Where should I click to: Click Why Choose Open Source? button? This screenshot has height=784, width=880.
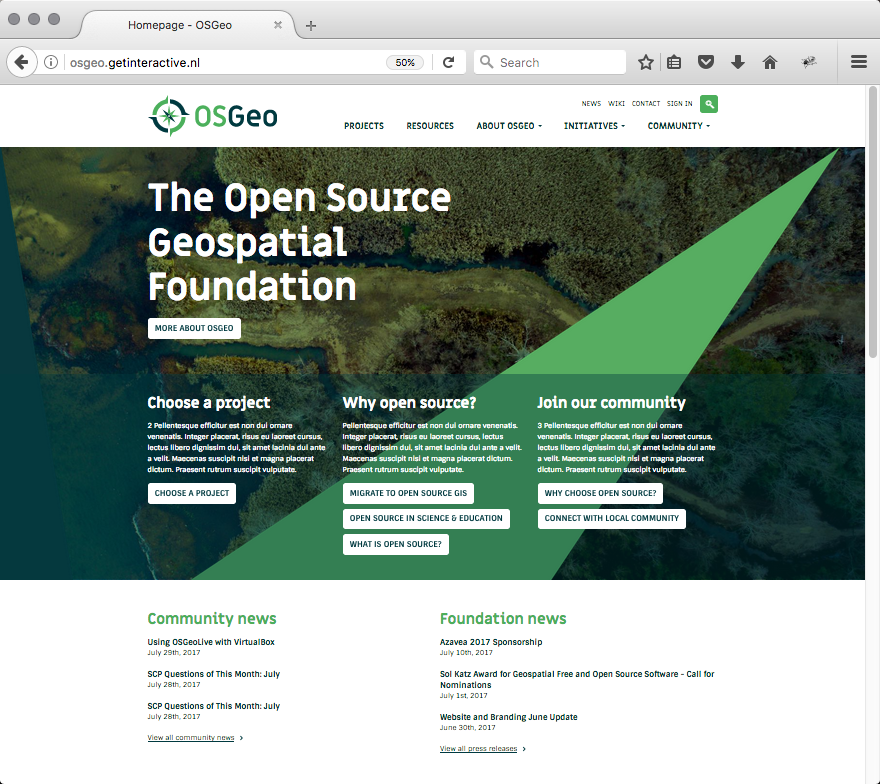(600, 493)
